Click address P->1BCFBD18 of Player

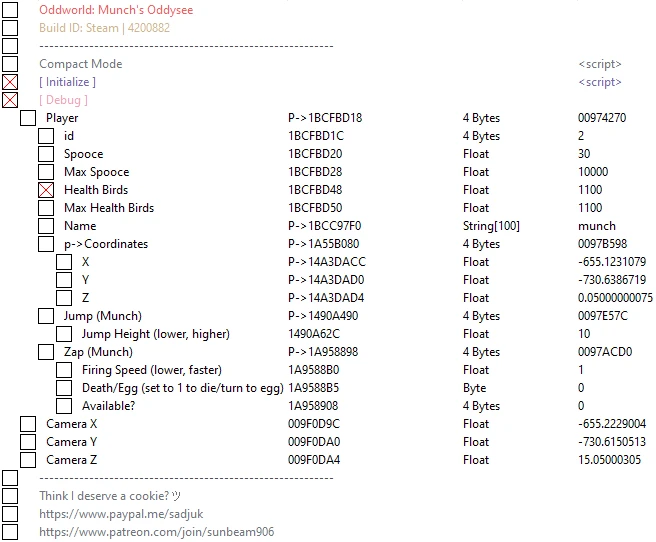(325, 118)
